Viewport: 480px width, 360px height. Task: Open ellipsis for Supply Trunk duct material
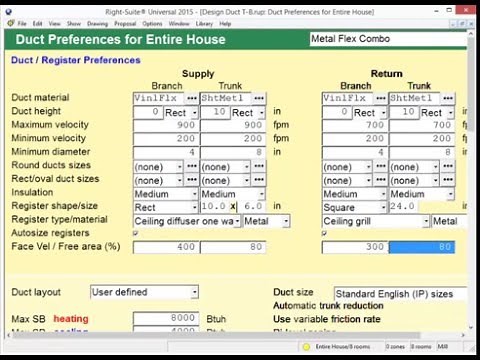(x=259, y=98)
